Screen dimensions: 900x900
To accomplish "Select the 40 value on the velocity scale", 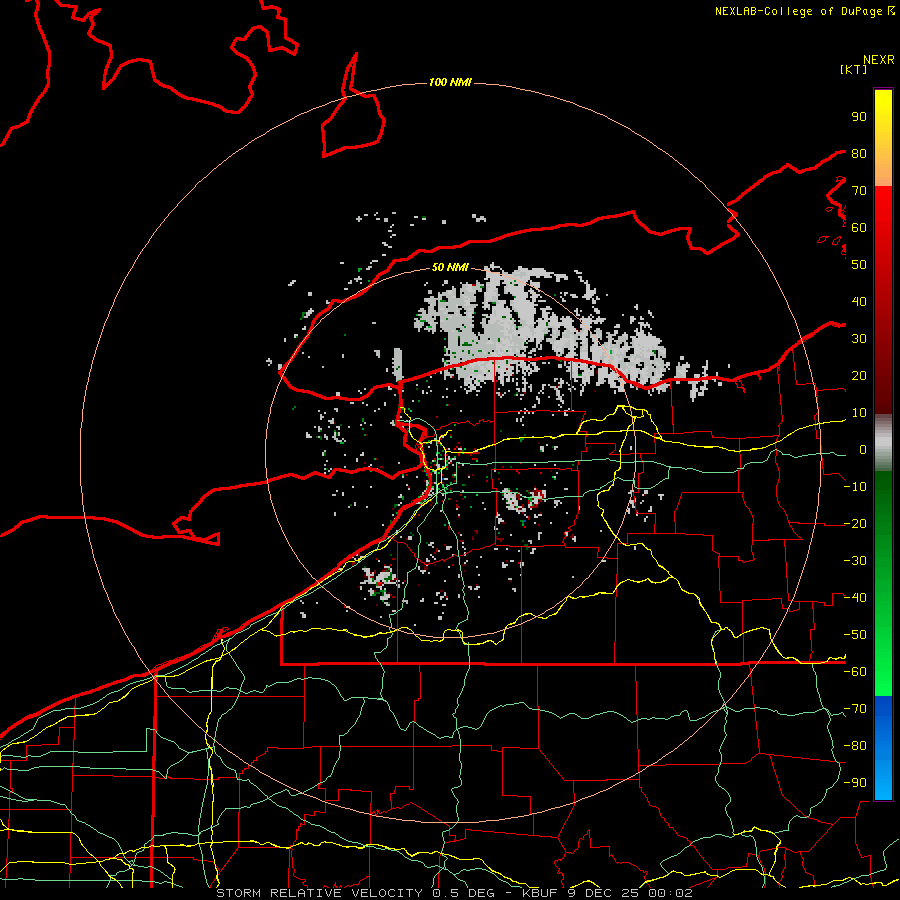I will (x=859, y=302).
